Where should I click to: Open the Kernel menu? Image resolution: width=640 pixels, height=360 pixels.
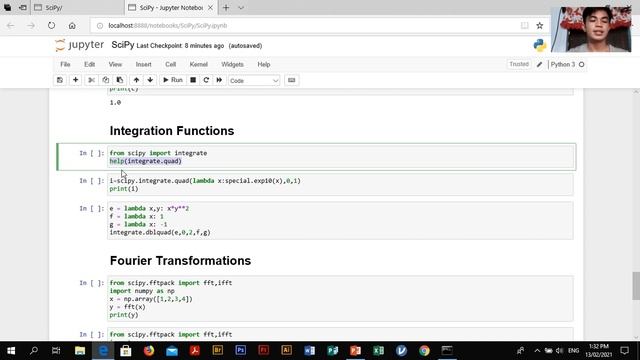click(x=199, y=64)
